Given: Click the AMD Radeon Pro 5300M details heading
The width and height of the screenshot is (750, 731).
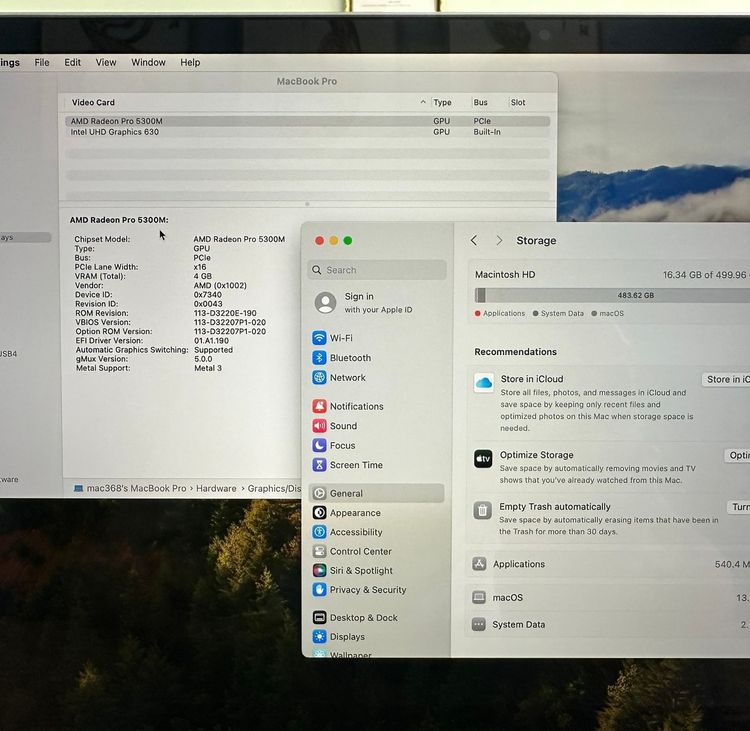Looking at the screenshot, I should pos(119,220).
